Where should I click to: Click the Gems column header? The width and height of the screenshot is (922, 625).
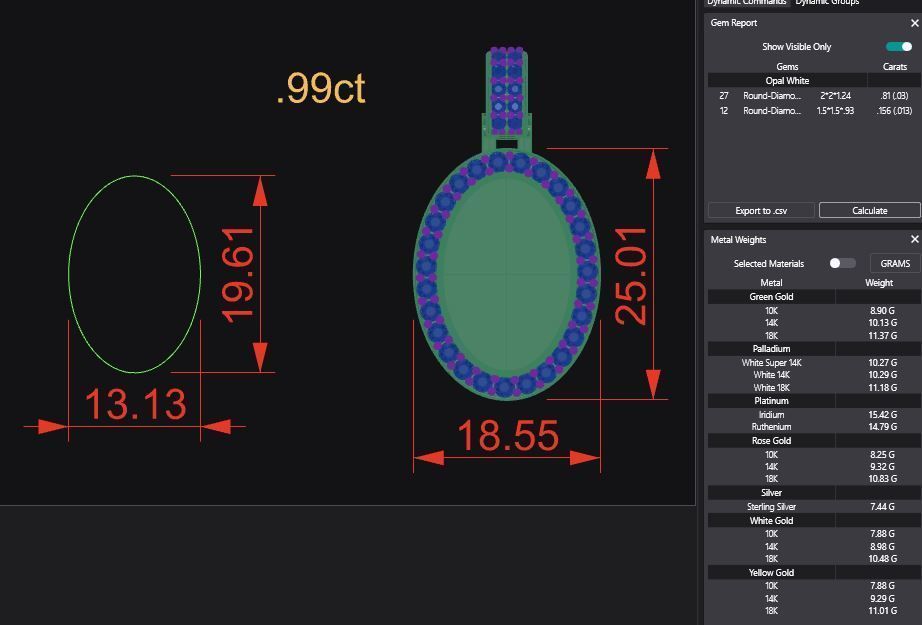[x=787, y=66]
